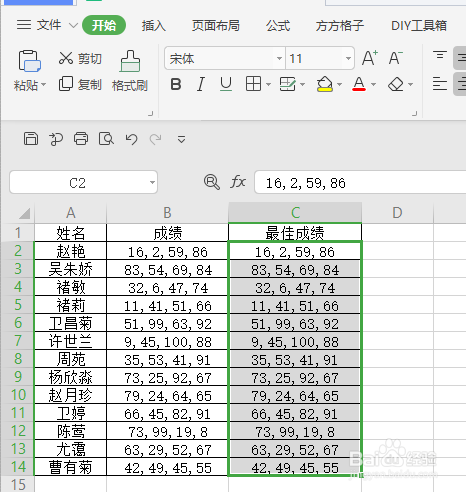466x492 pixels.
Task: Click the left align icon
Action: click(440, 84)
